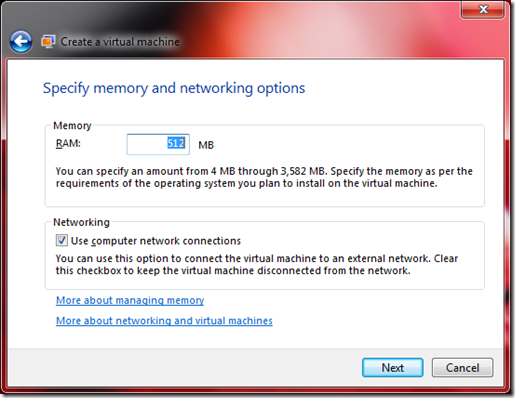Click the virtual machine wizard icon
The width and height of the screenshot is (515, 398).
48,42
